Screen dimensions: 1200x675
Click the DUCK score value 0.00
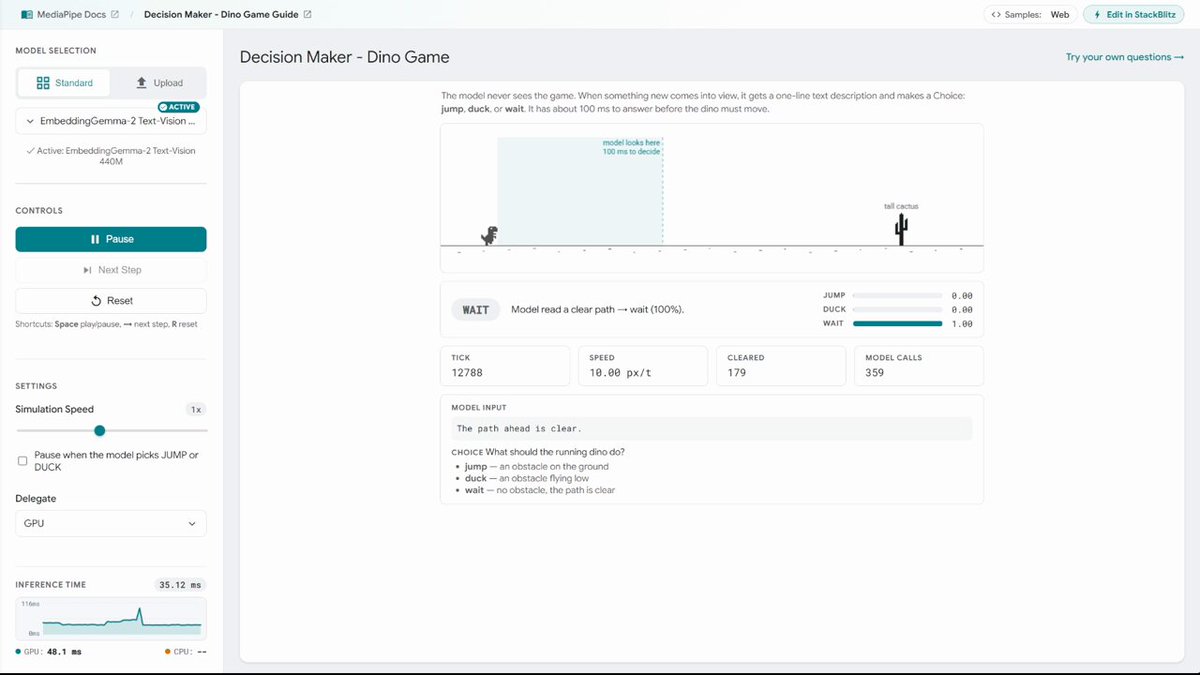[962, 310]
